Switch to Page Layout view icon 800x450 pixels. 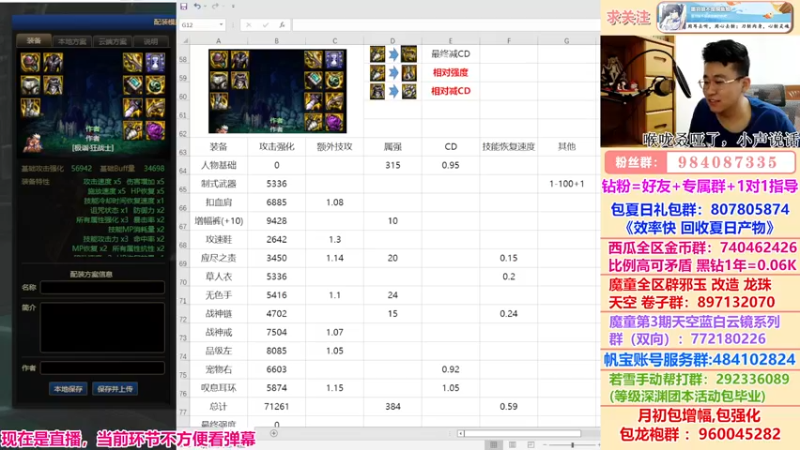click(512, 445)
